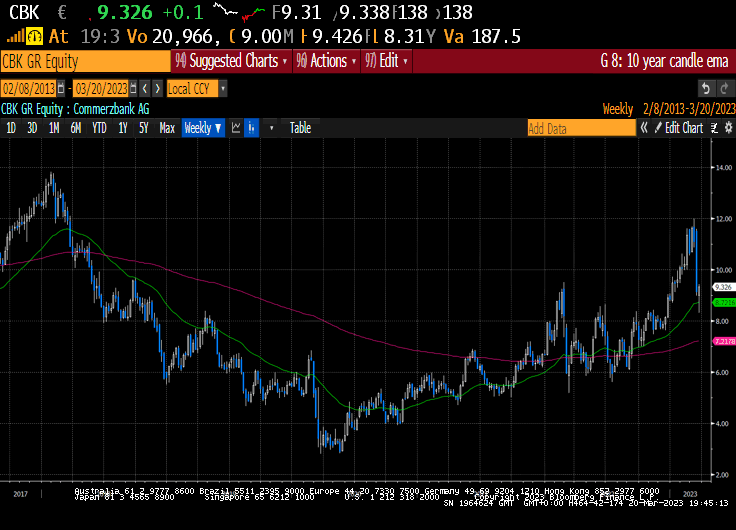Screen dimensions: 736x530
Task: Open Suggested Charts menu
Action: click(231, 61)
